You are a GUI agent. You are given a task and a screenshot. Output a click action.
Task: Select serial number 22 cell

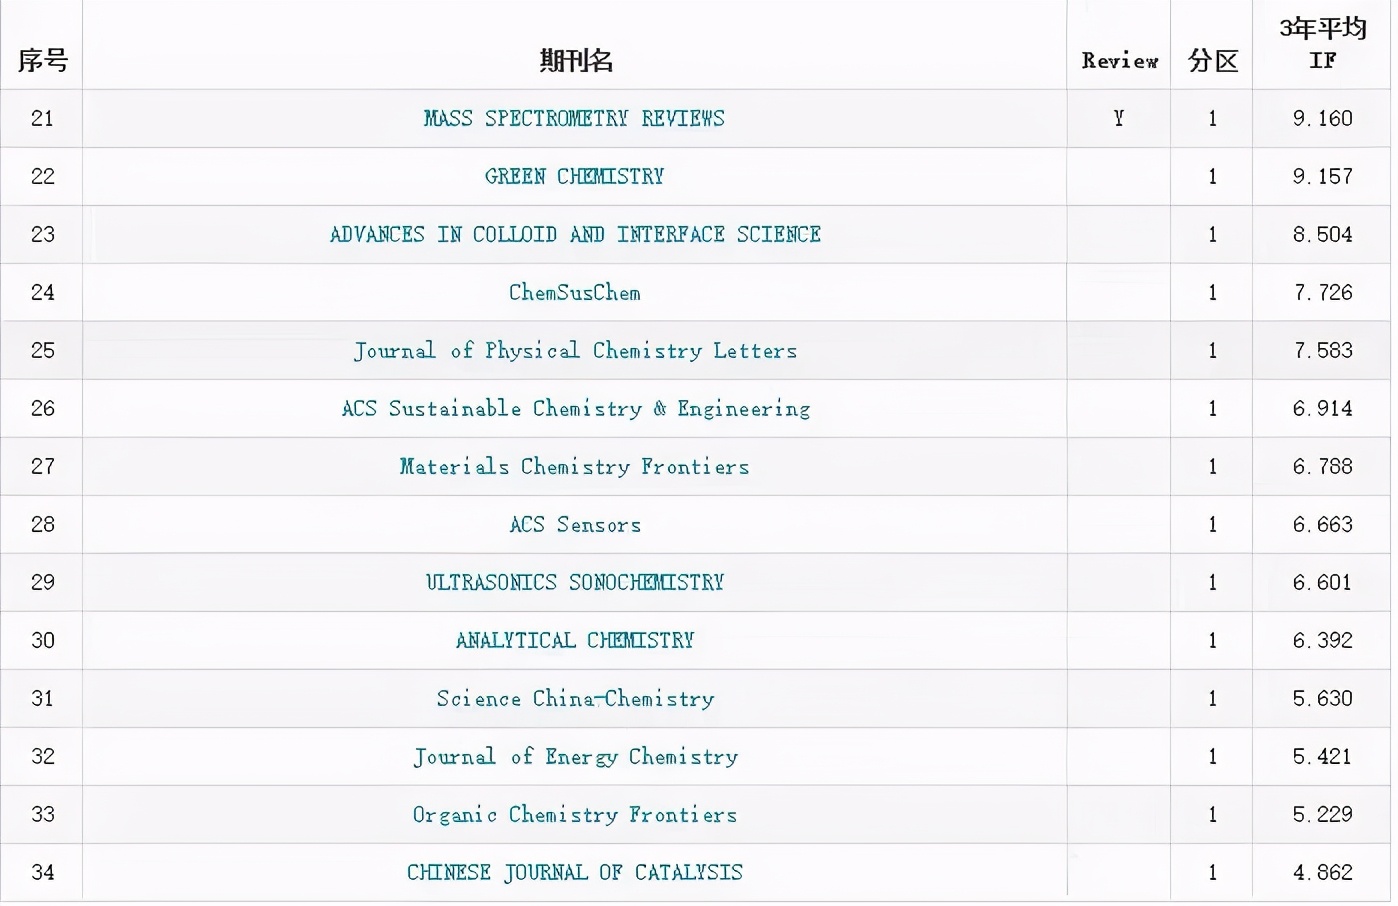[x=42, y=176]
